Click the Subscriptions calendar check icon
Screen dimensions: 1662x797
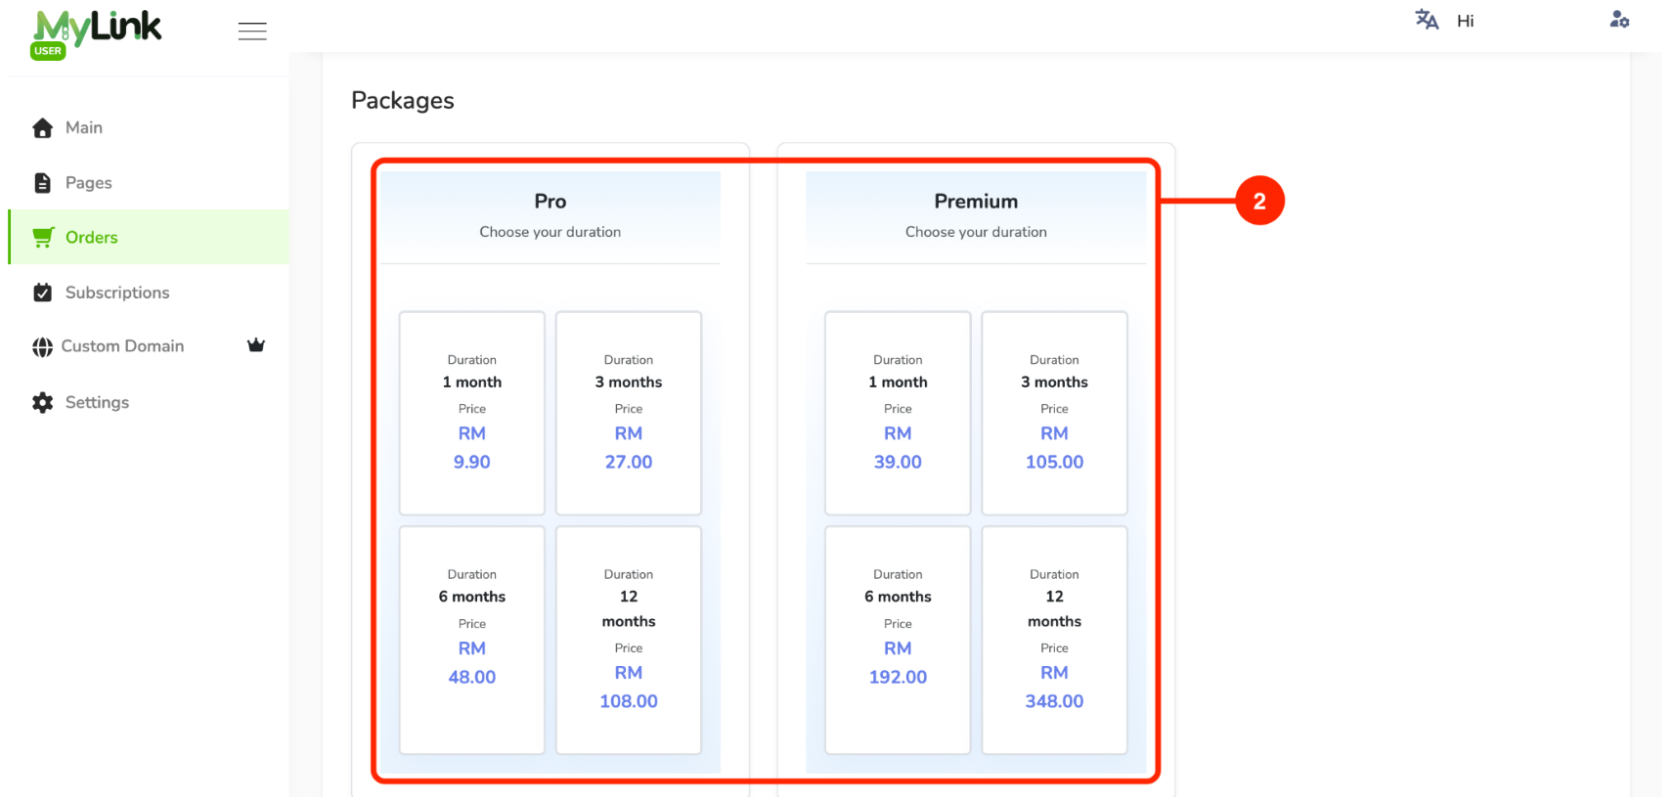point(42,292)
